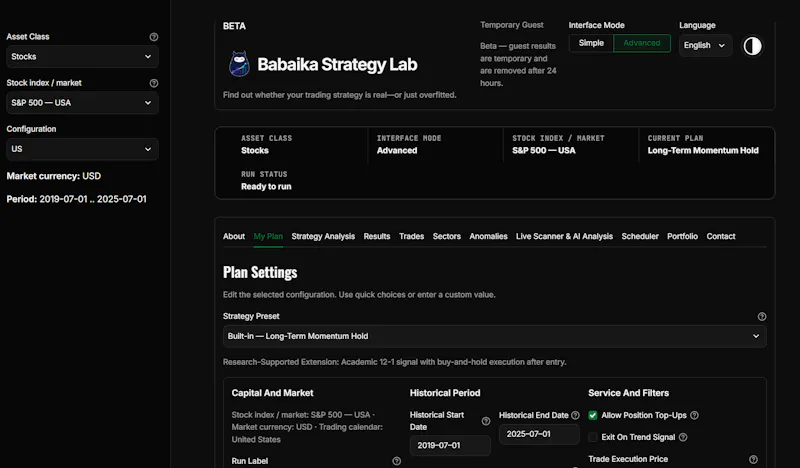Open help icon next to Stock index / market

tap(154, 83)
